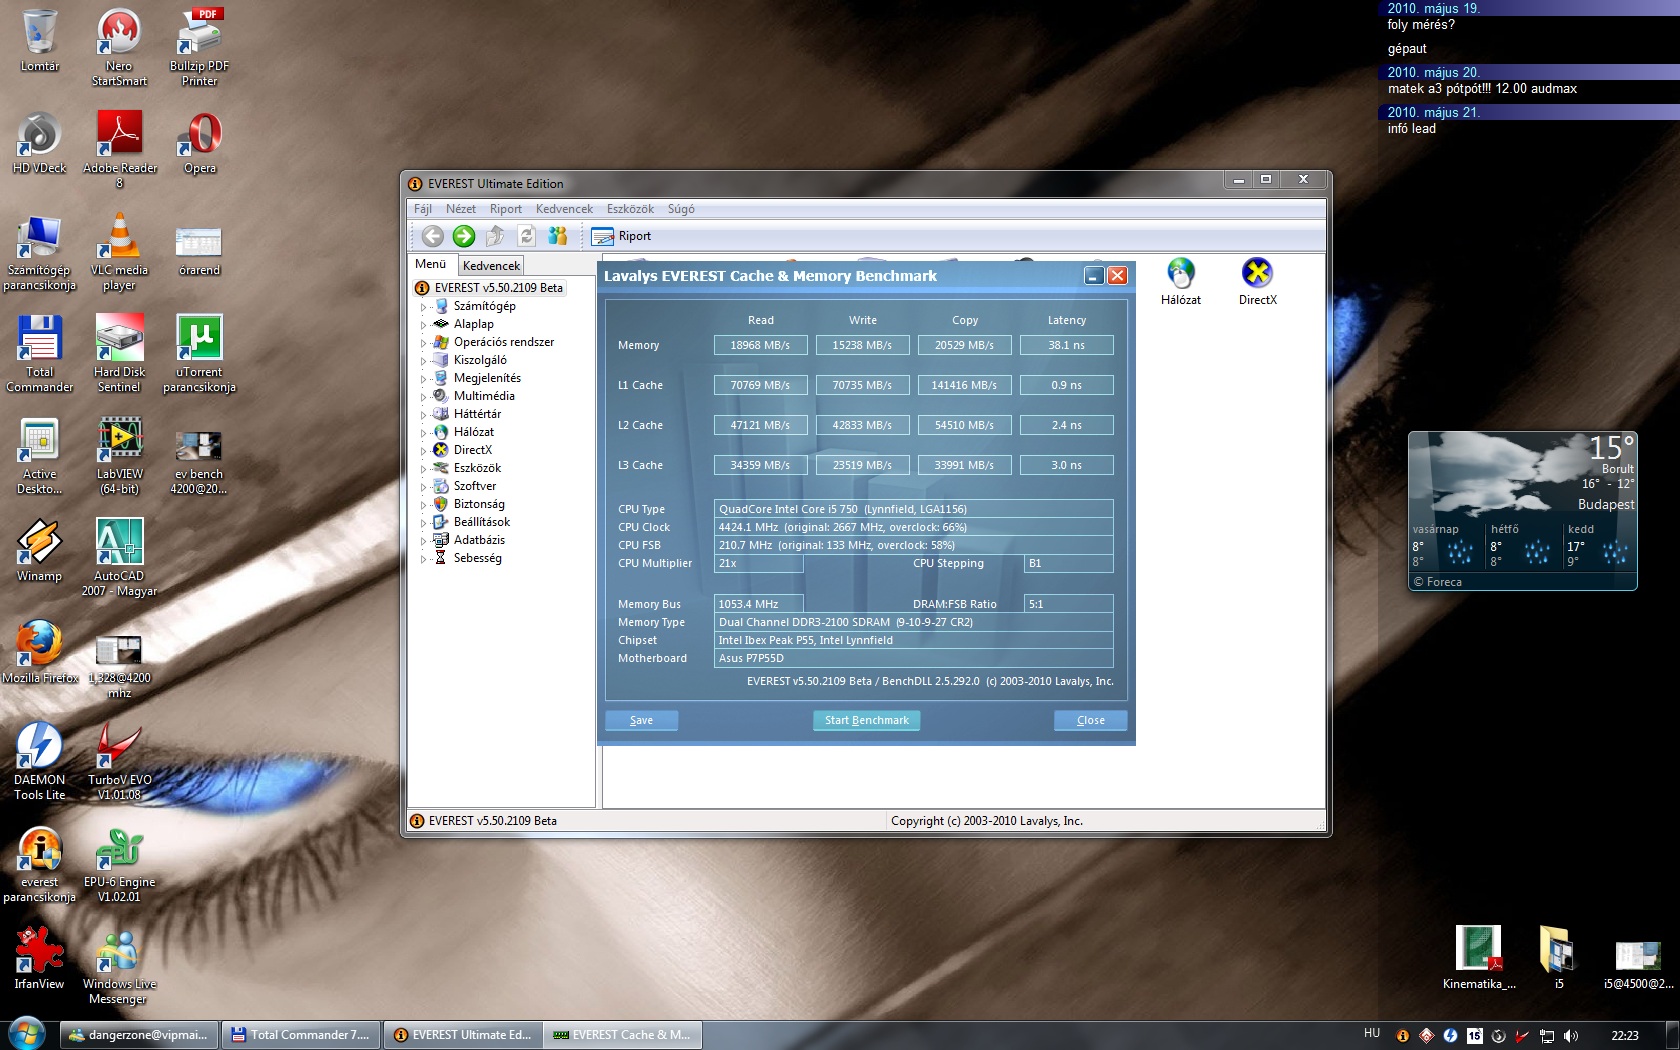Open the Súgó menu

click(x=681, y=209)
